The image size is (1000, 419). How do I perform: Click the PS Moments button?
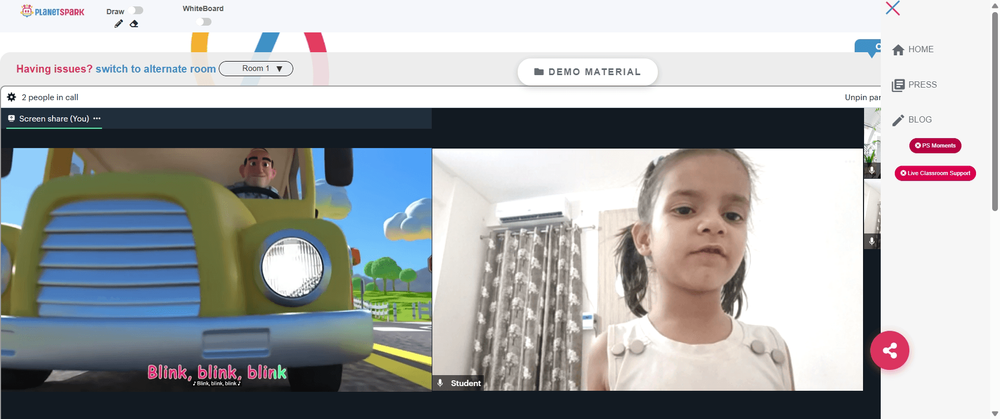tap(935, 146)
